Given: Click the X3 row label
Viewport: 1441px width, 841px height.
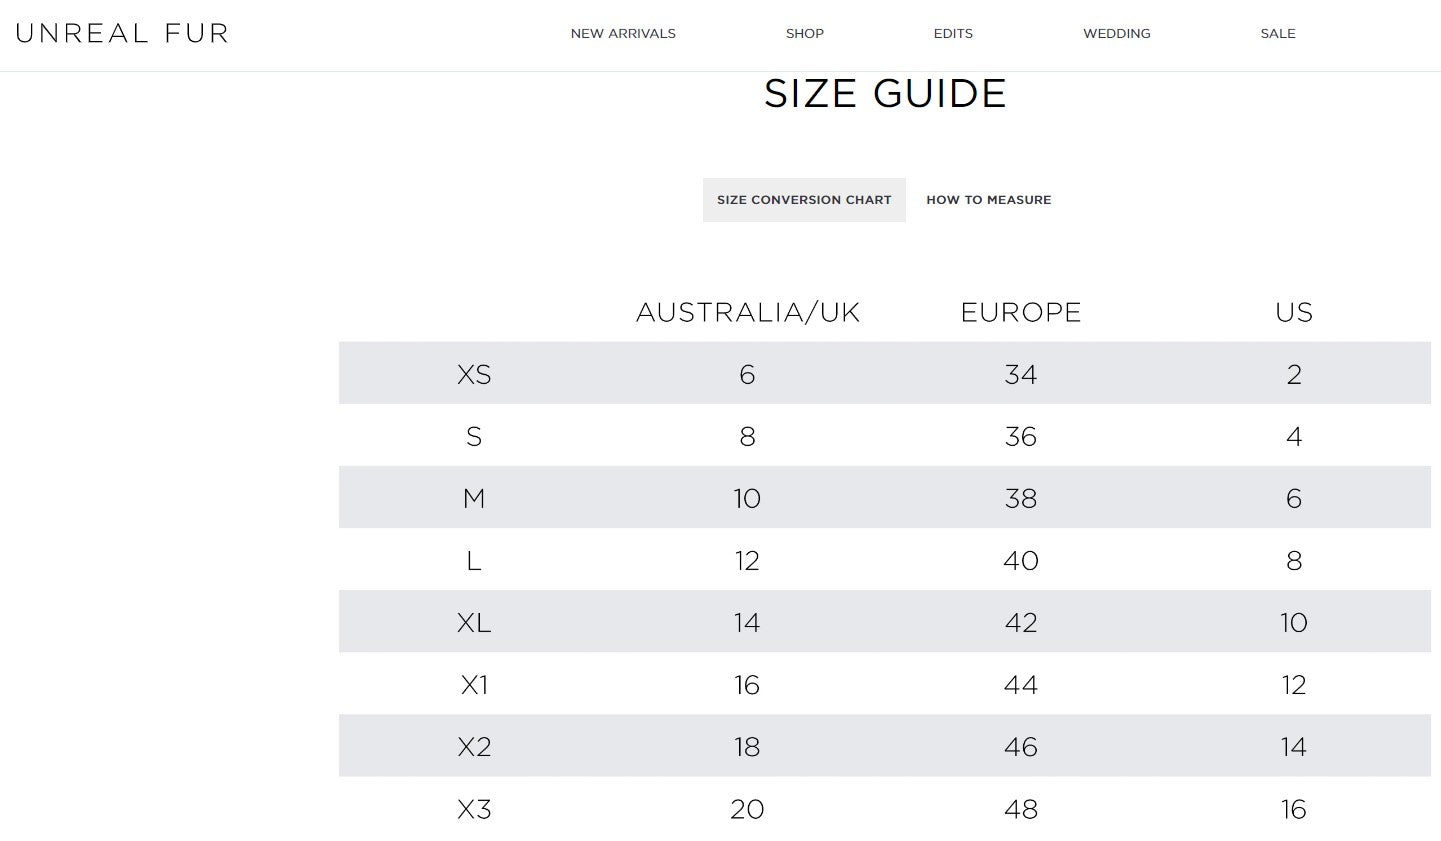Looking at the screenshot, I should click(474, 809).
